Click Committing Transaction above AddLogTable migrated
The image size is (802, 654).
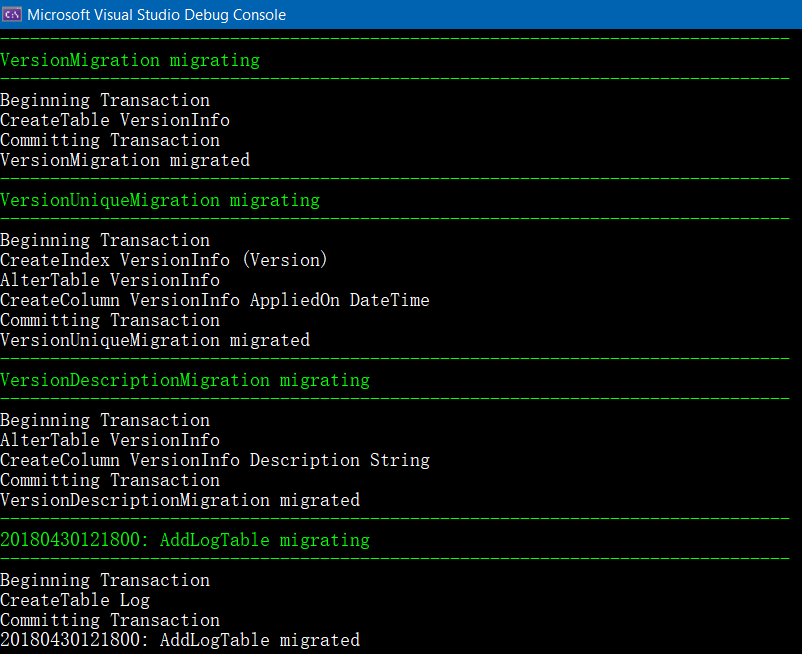[110, 620]
